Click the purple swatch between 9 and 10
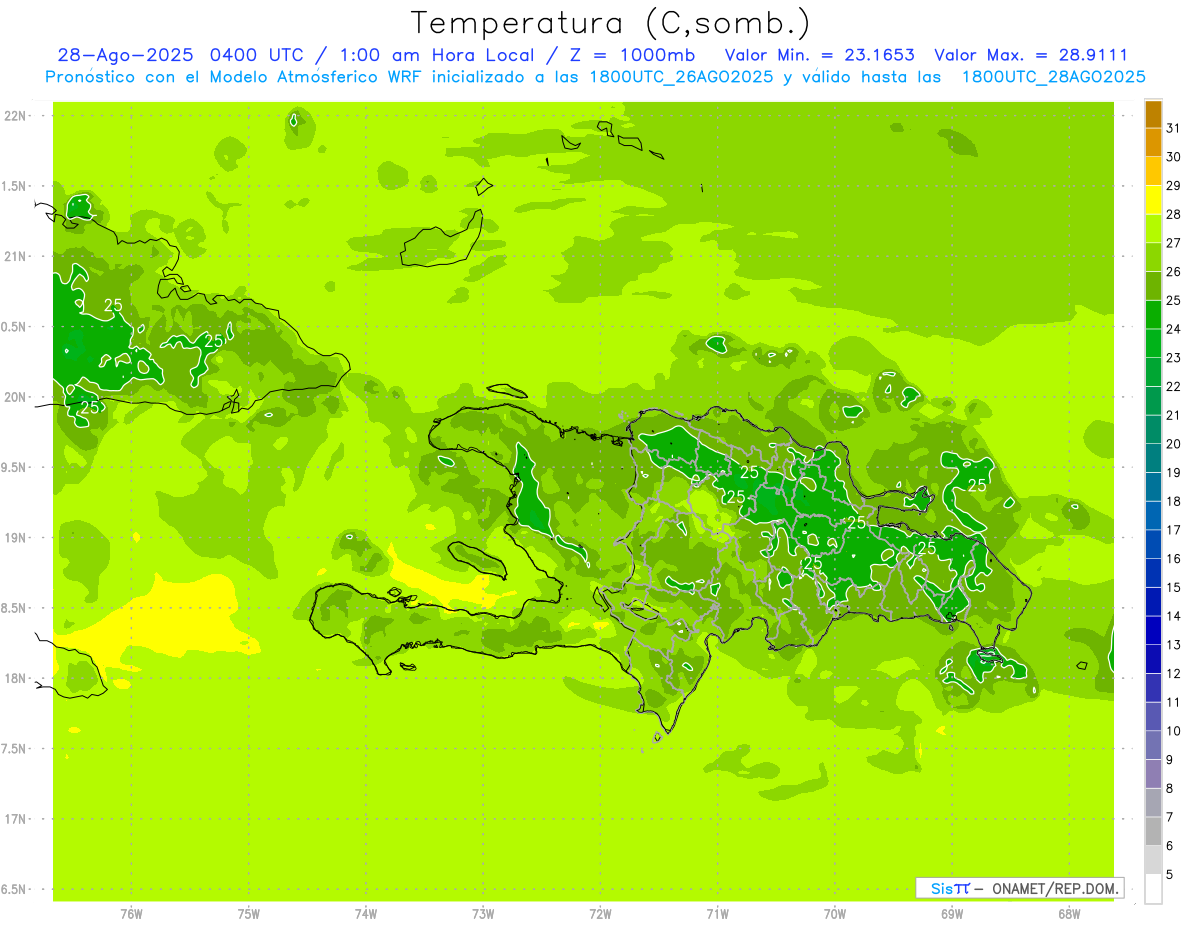Screen dimensions: 1200x927 click(1154, 745)
